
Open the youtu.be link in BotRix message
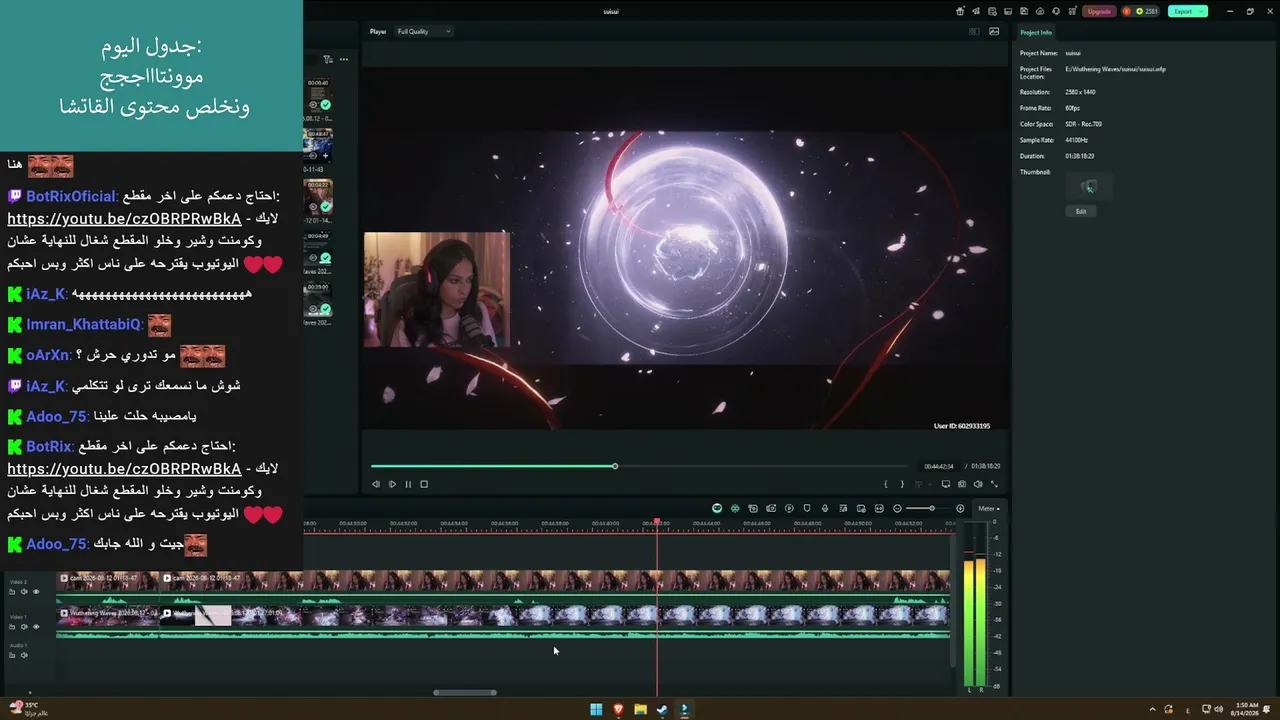124,468
